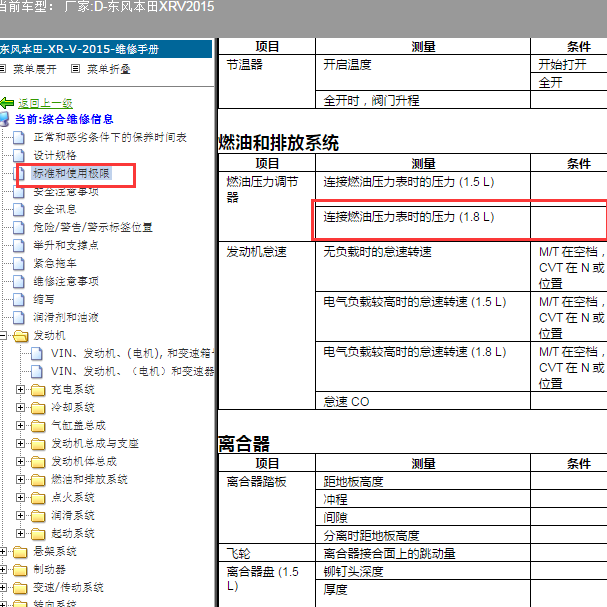Click the 菜单折叠 button
The image size is (607, 607).
coord(109,69)
